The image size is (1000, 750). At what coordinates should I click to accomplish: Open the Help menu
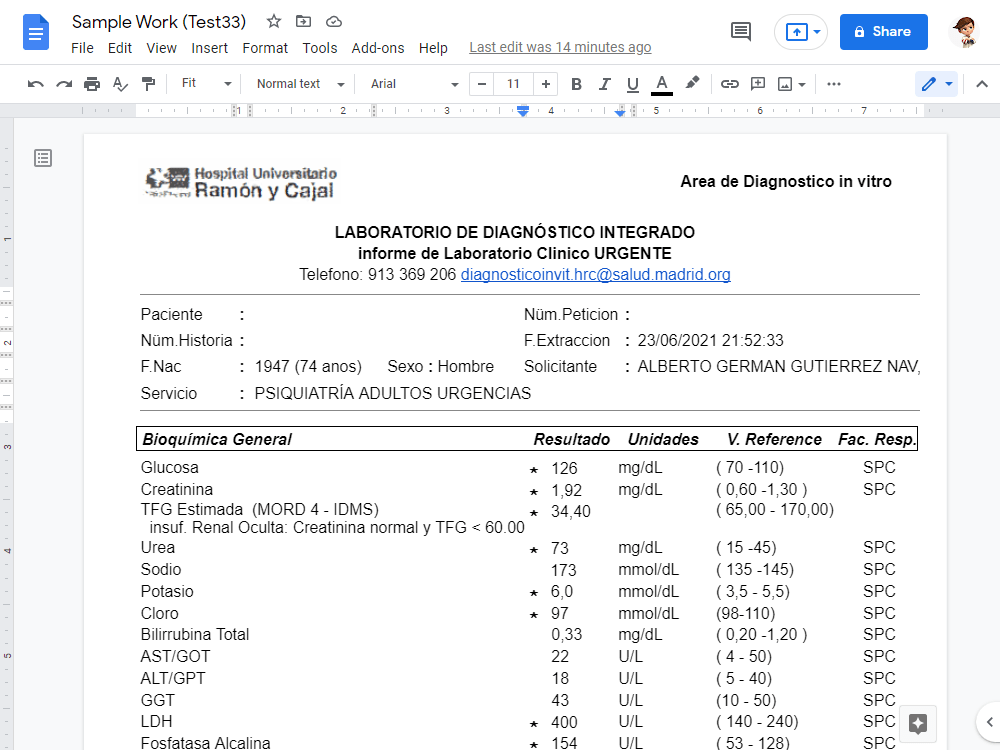[433, 48]
